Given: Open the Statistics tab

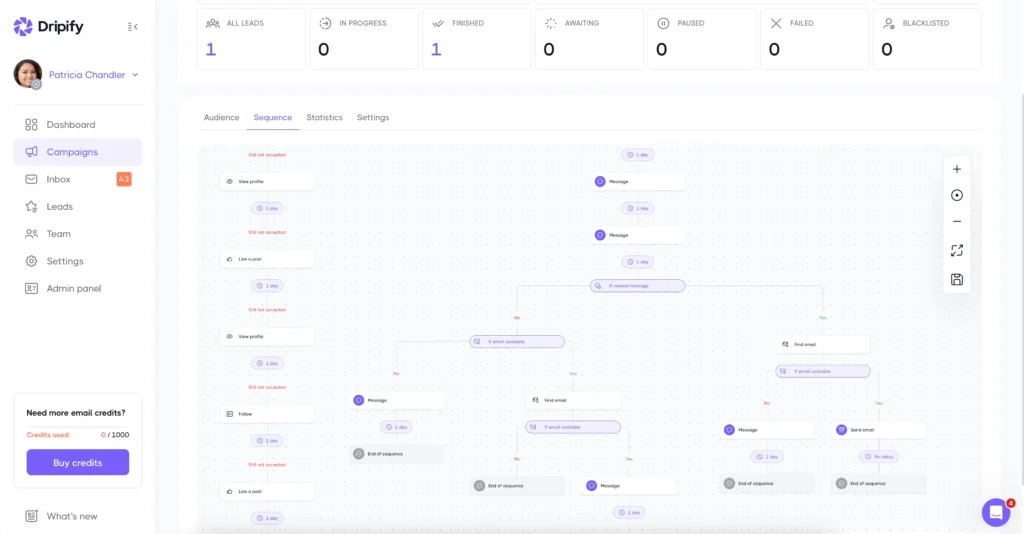Looking at the screenshot, I should point(324,117).
